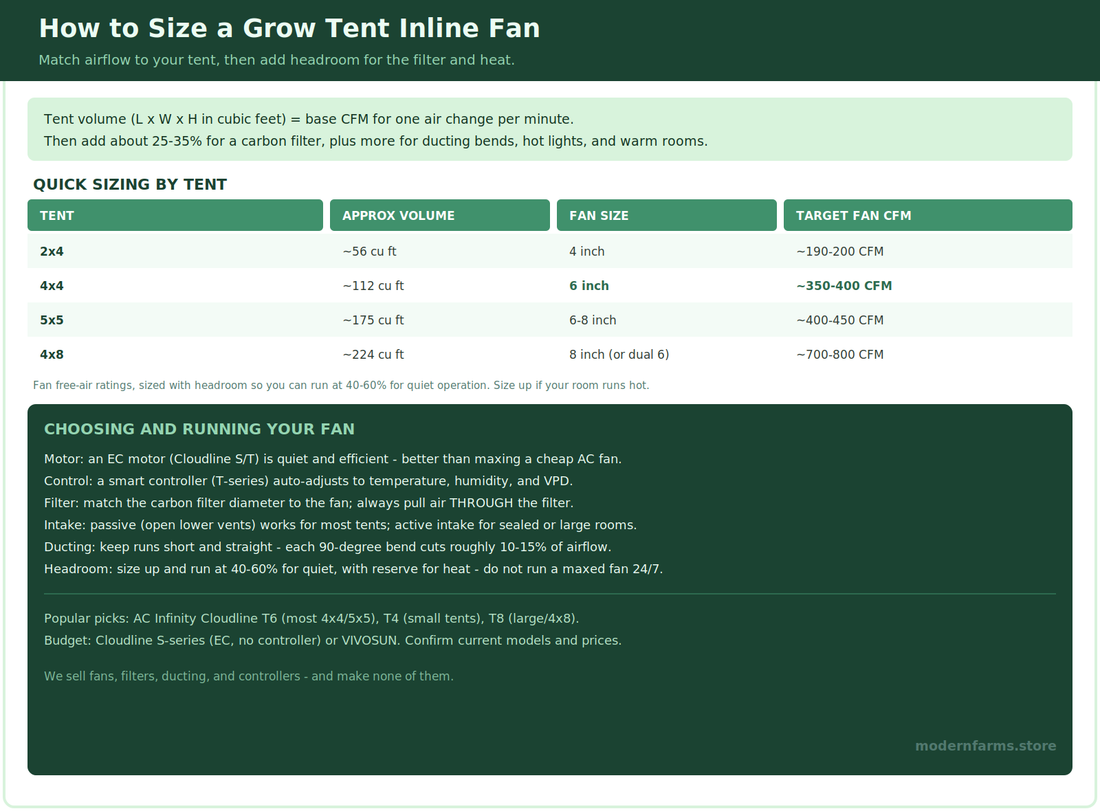Select the 4x8 tent row label
Screen dimensions: 1100x811
pyautogui.click(x=52, y=354)
